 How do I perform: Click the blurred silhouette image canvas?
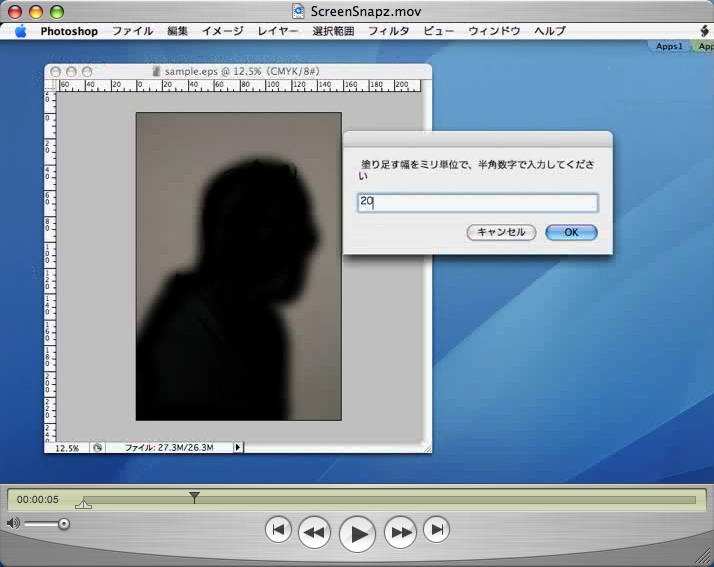click(239, 266)
